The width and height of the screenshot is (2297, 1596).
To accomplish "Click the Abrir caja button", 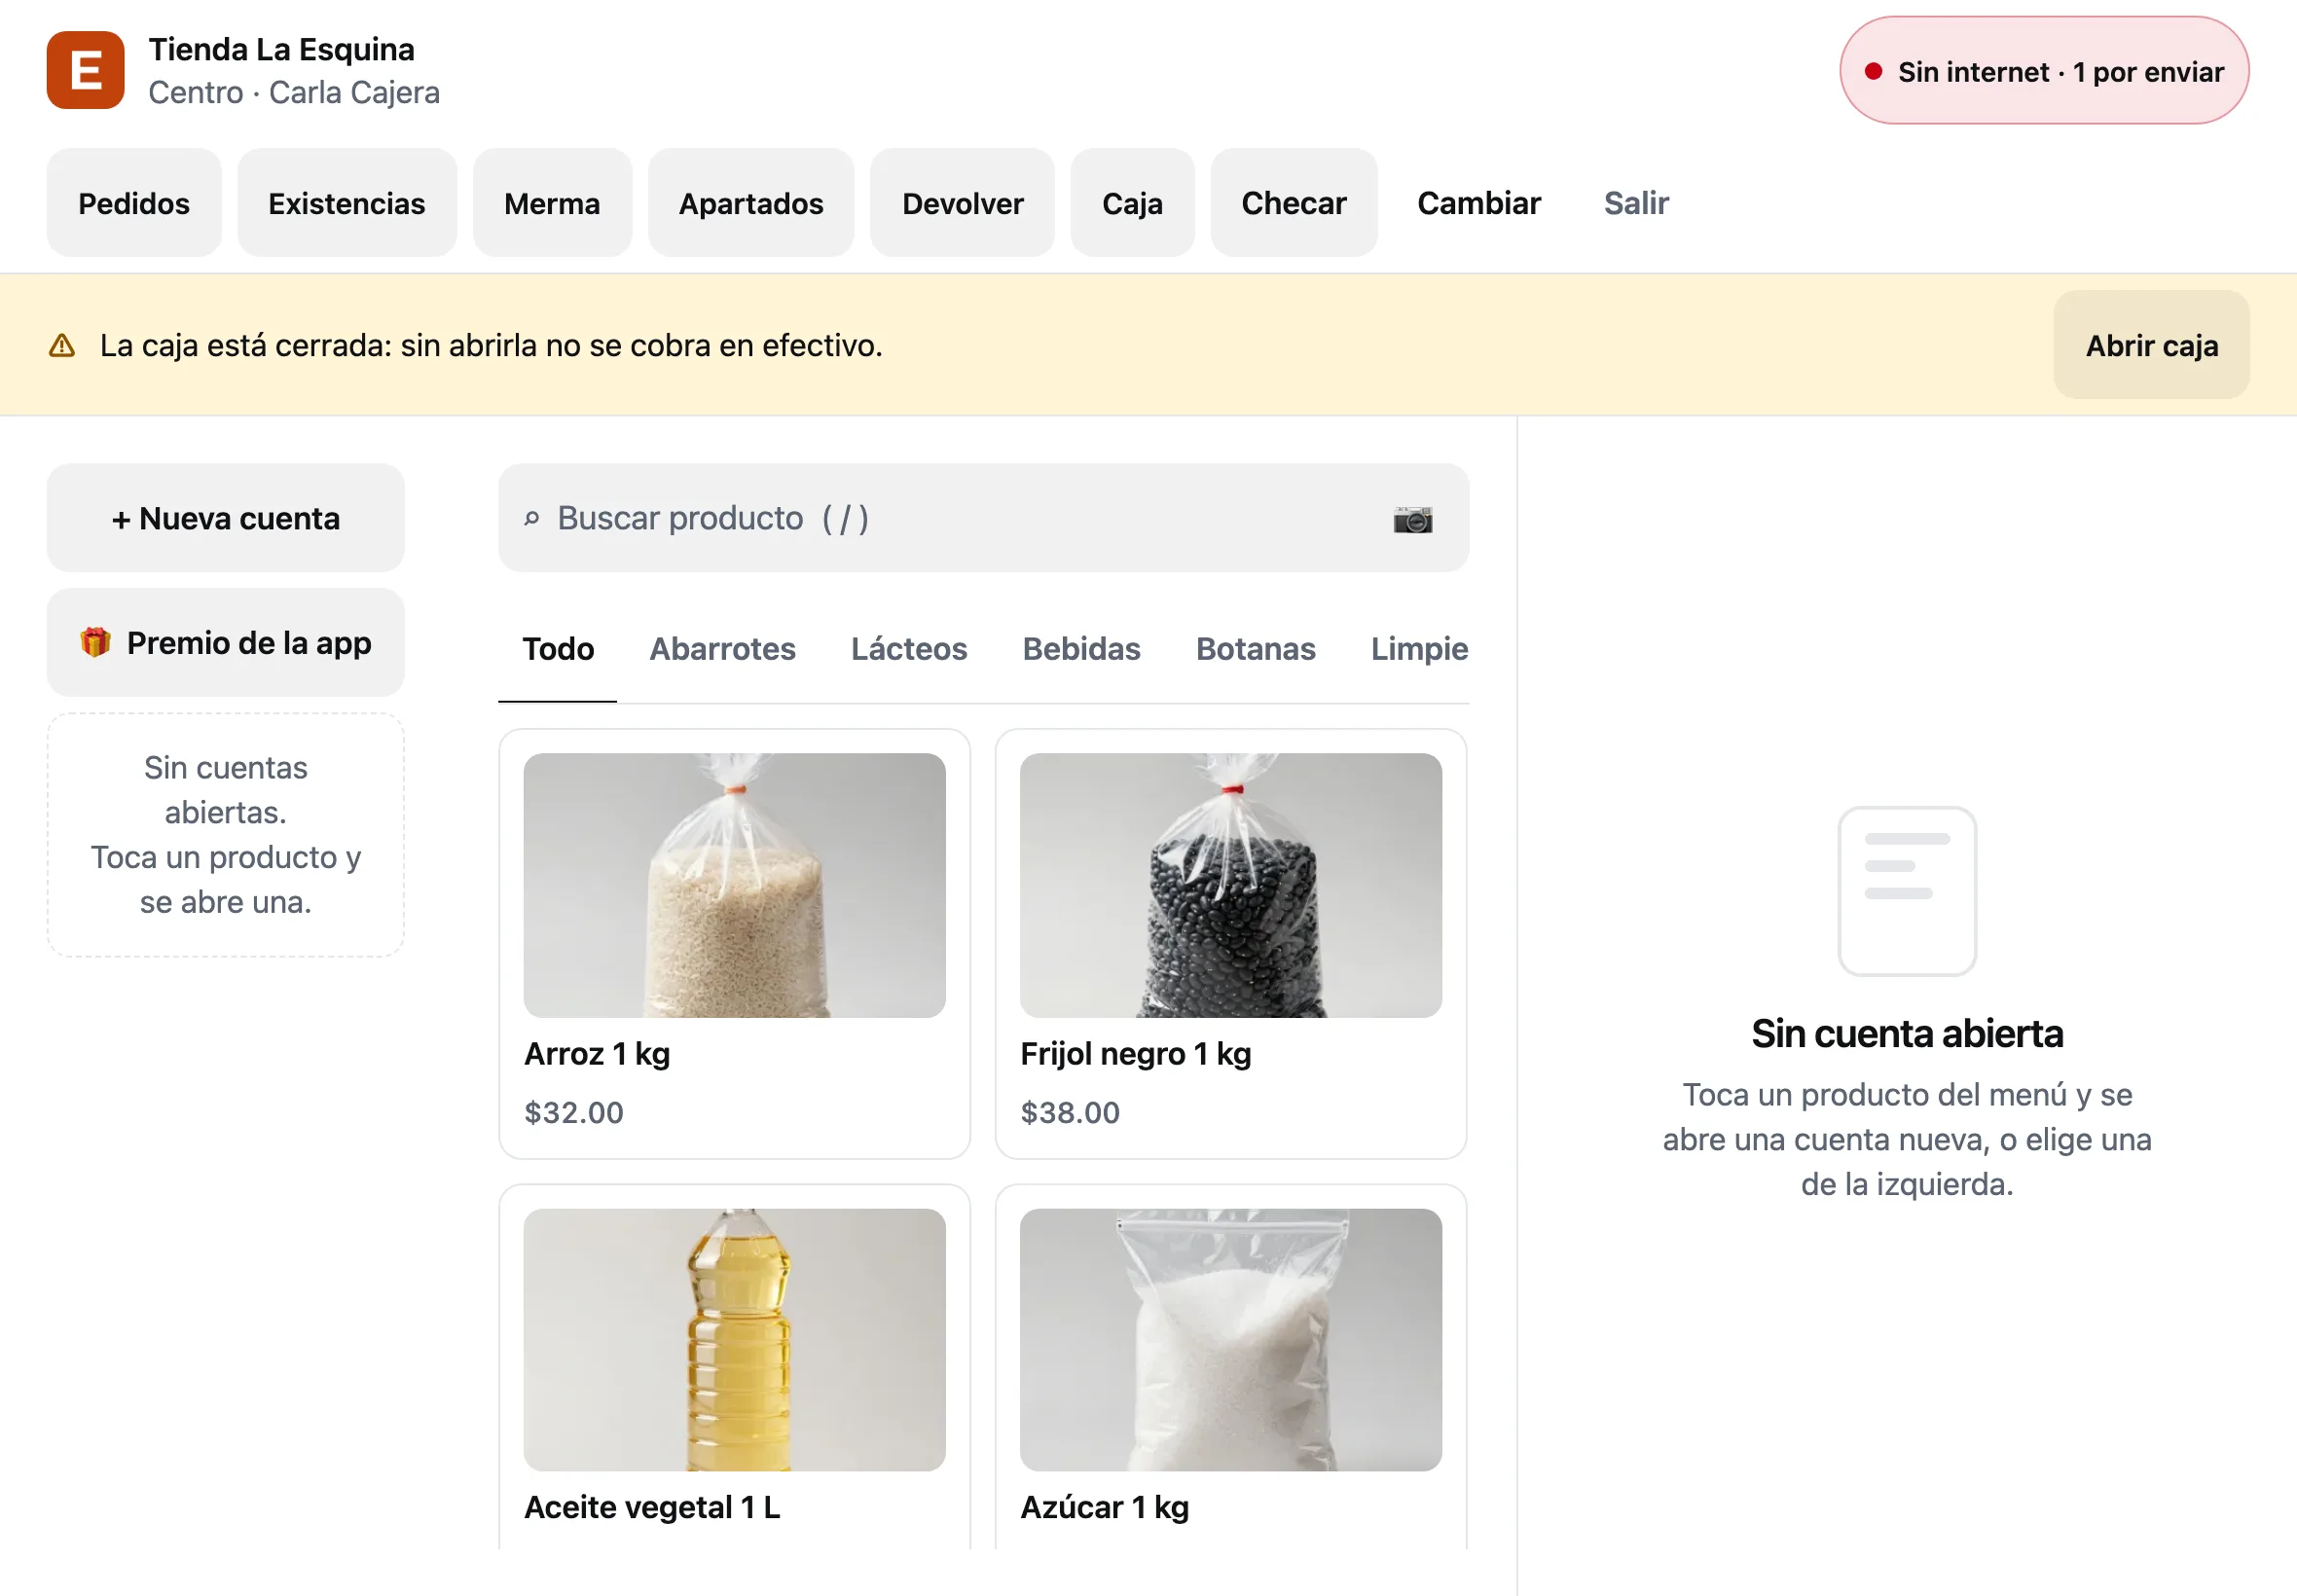I will click(x=2151, y=345).
